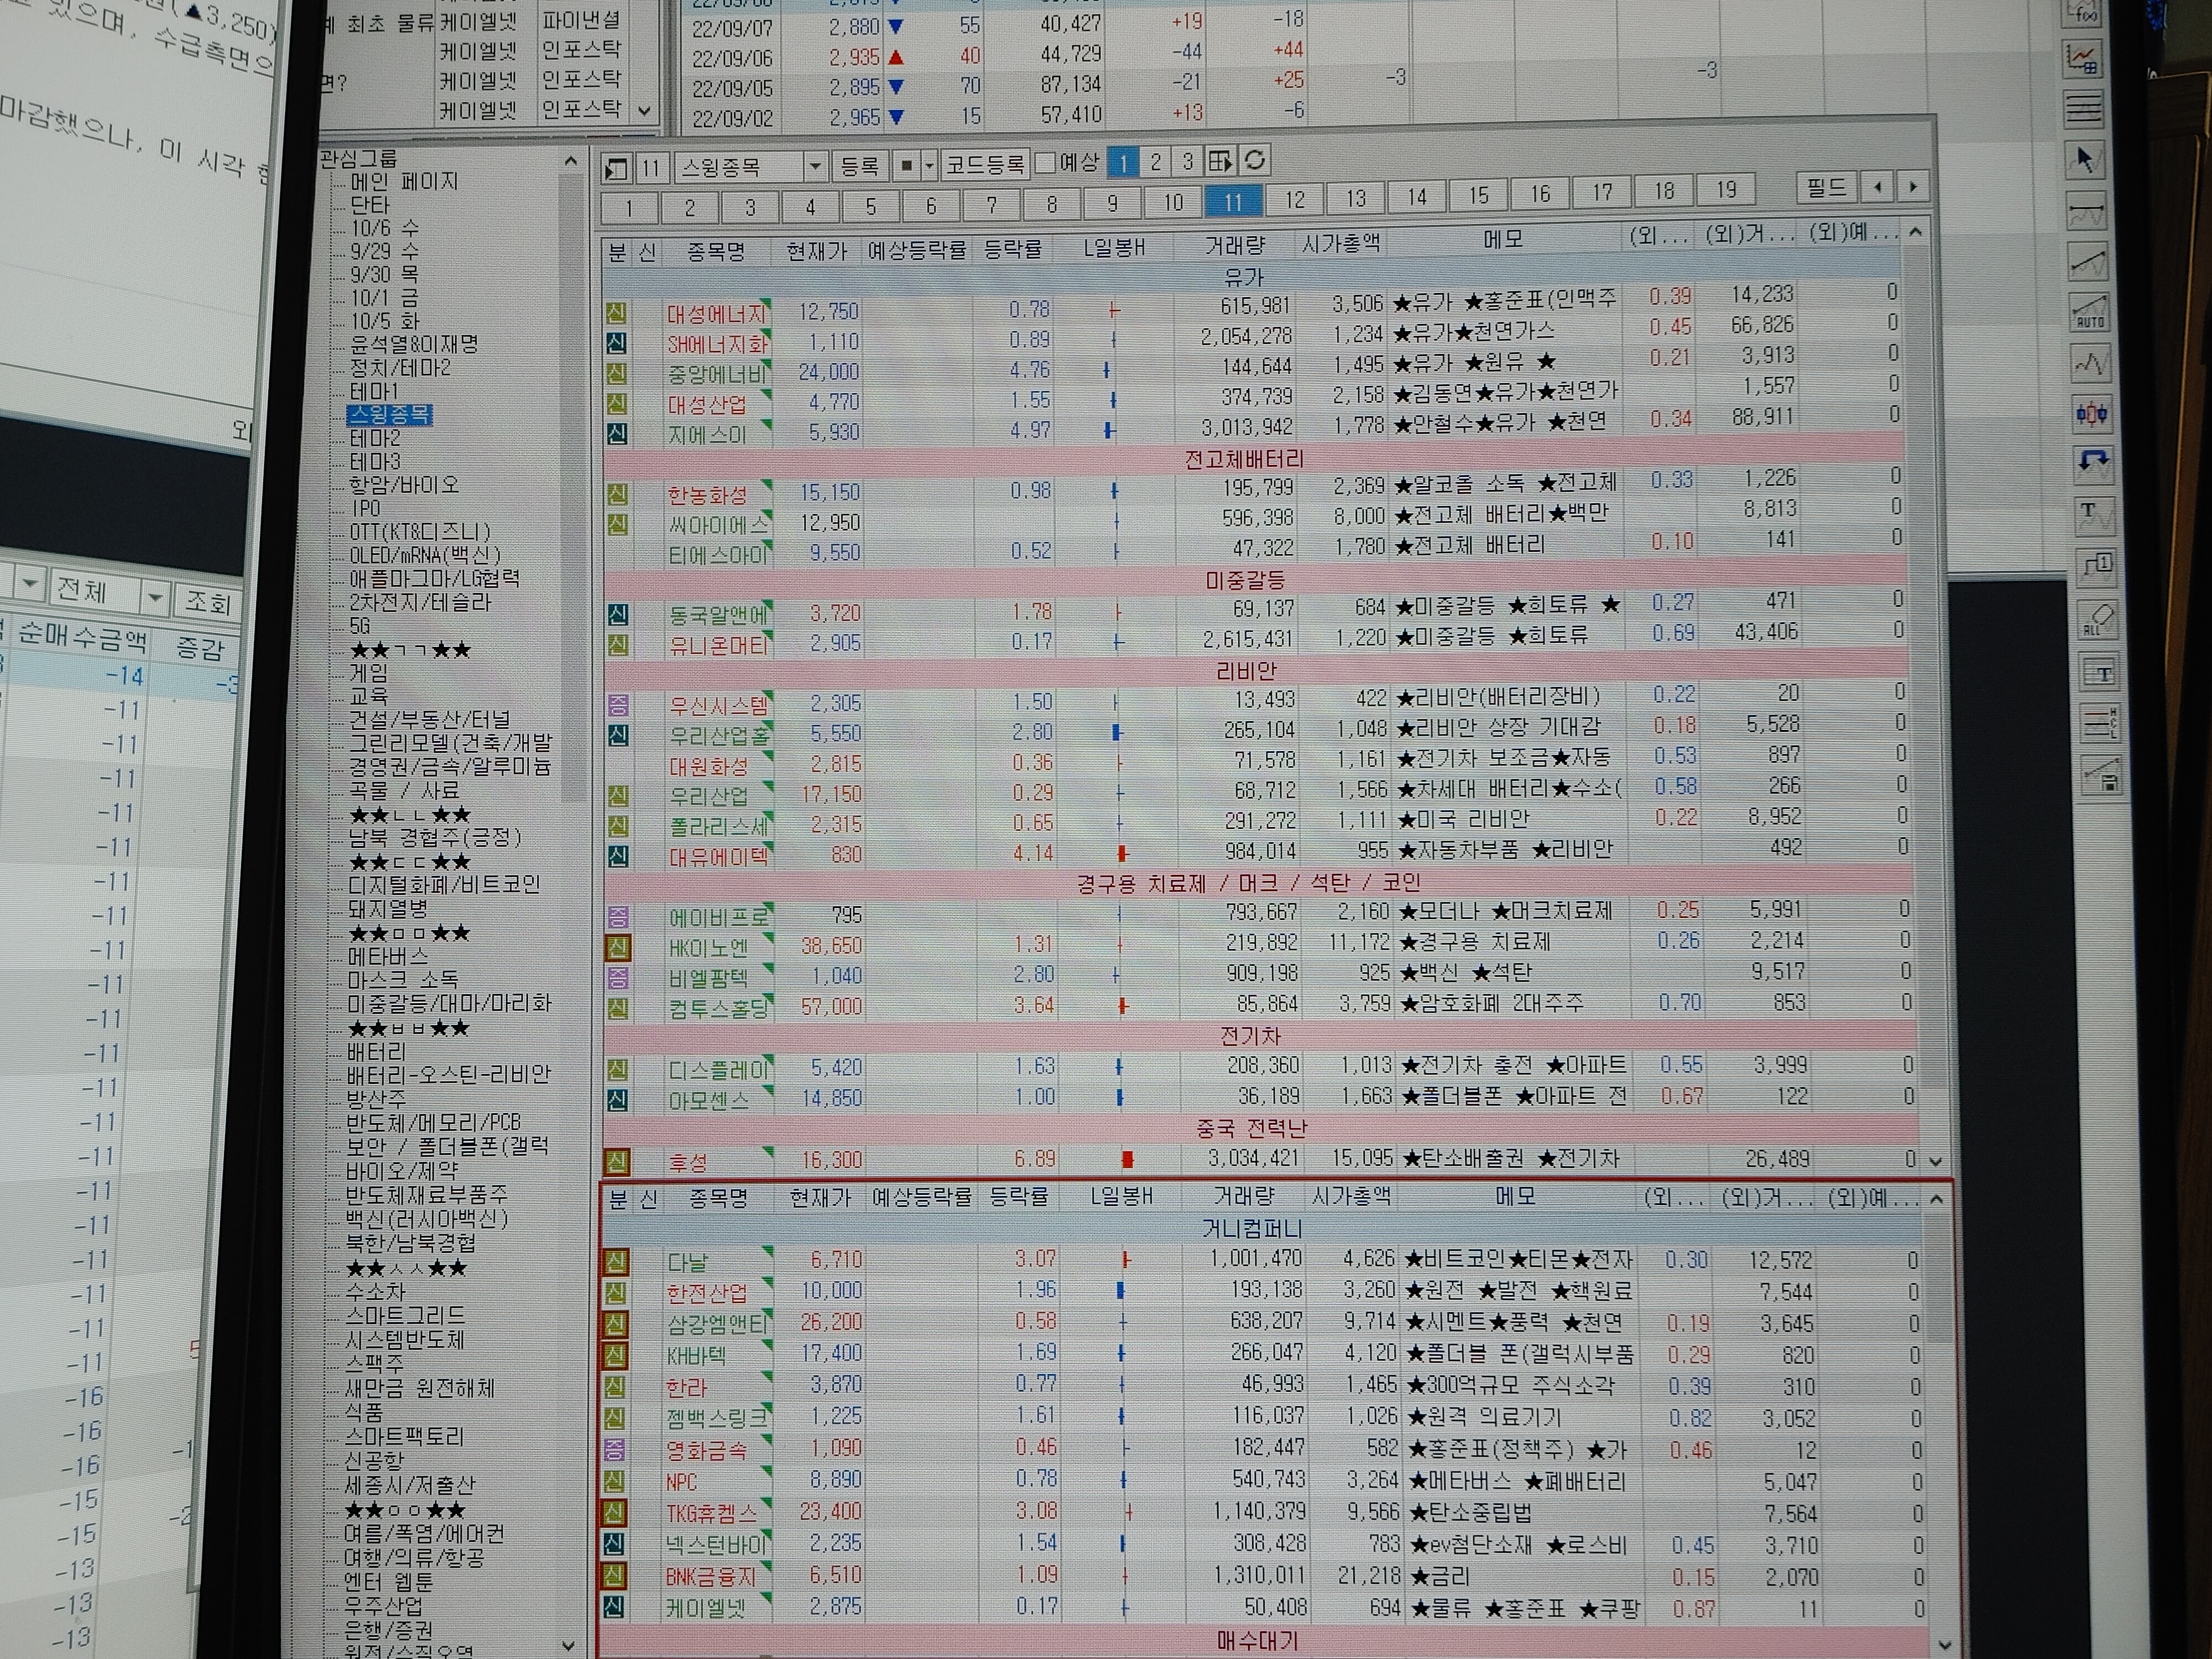Select tab 12

1294,200
